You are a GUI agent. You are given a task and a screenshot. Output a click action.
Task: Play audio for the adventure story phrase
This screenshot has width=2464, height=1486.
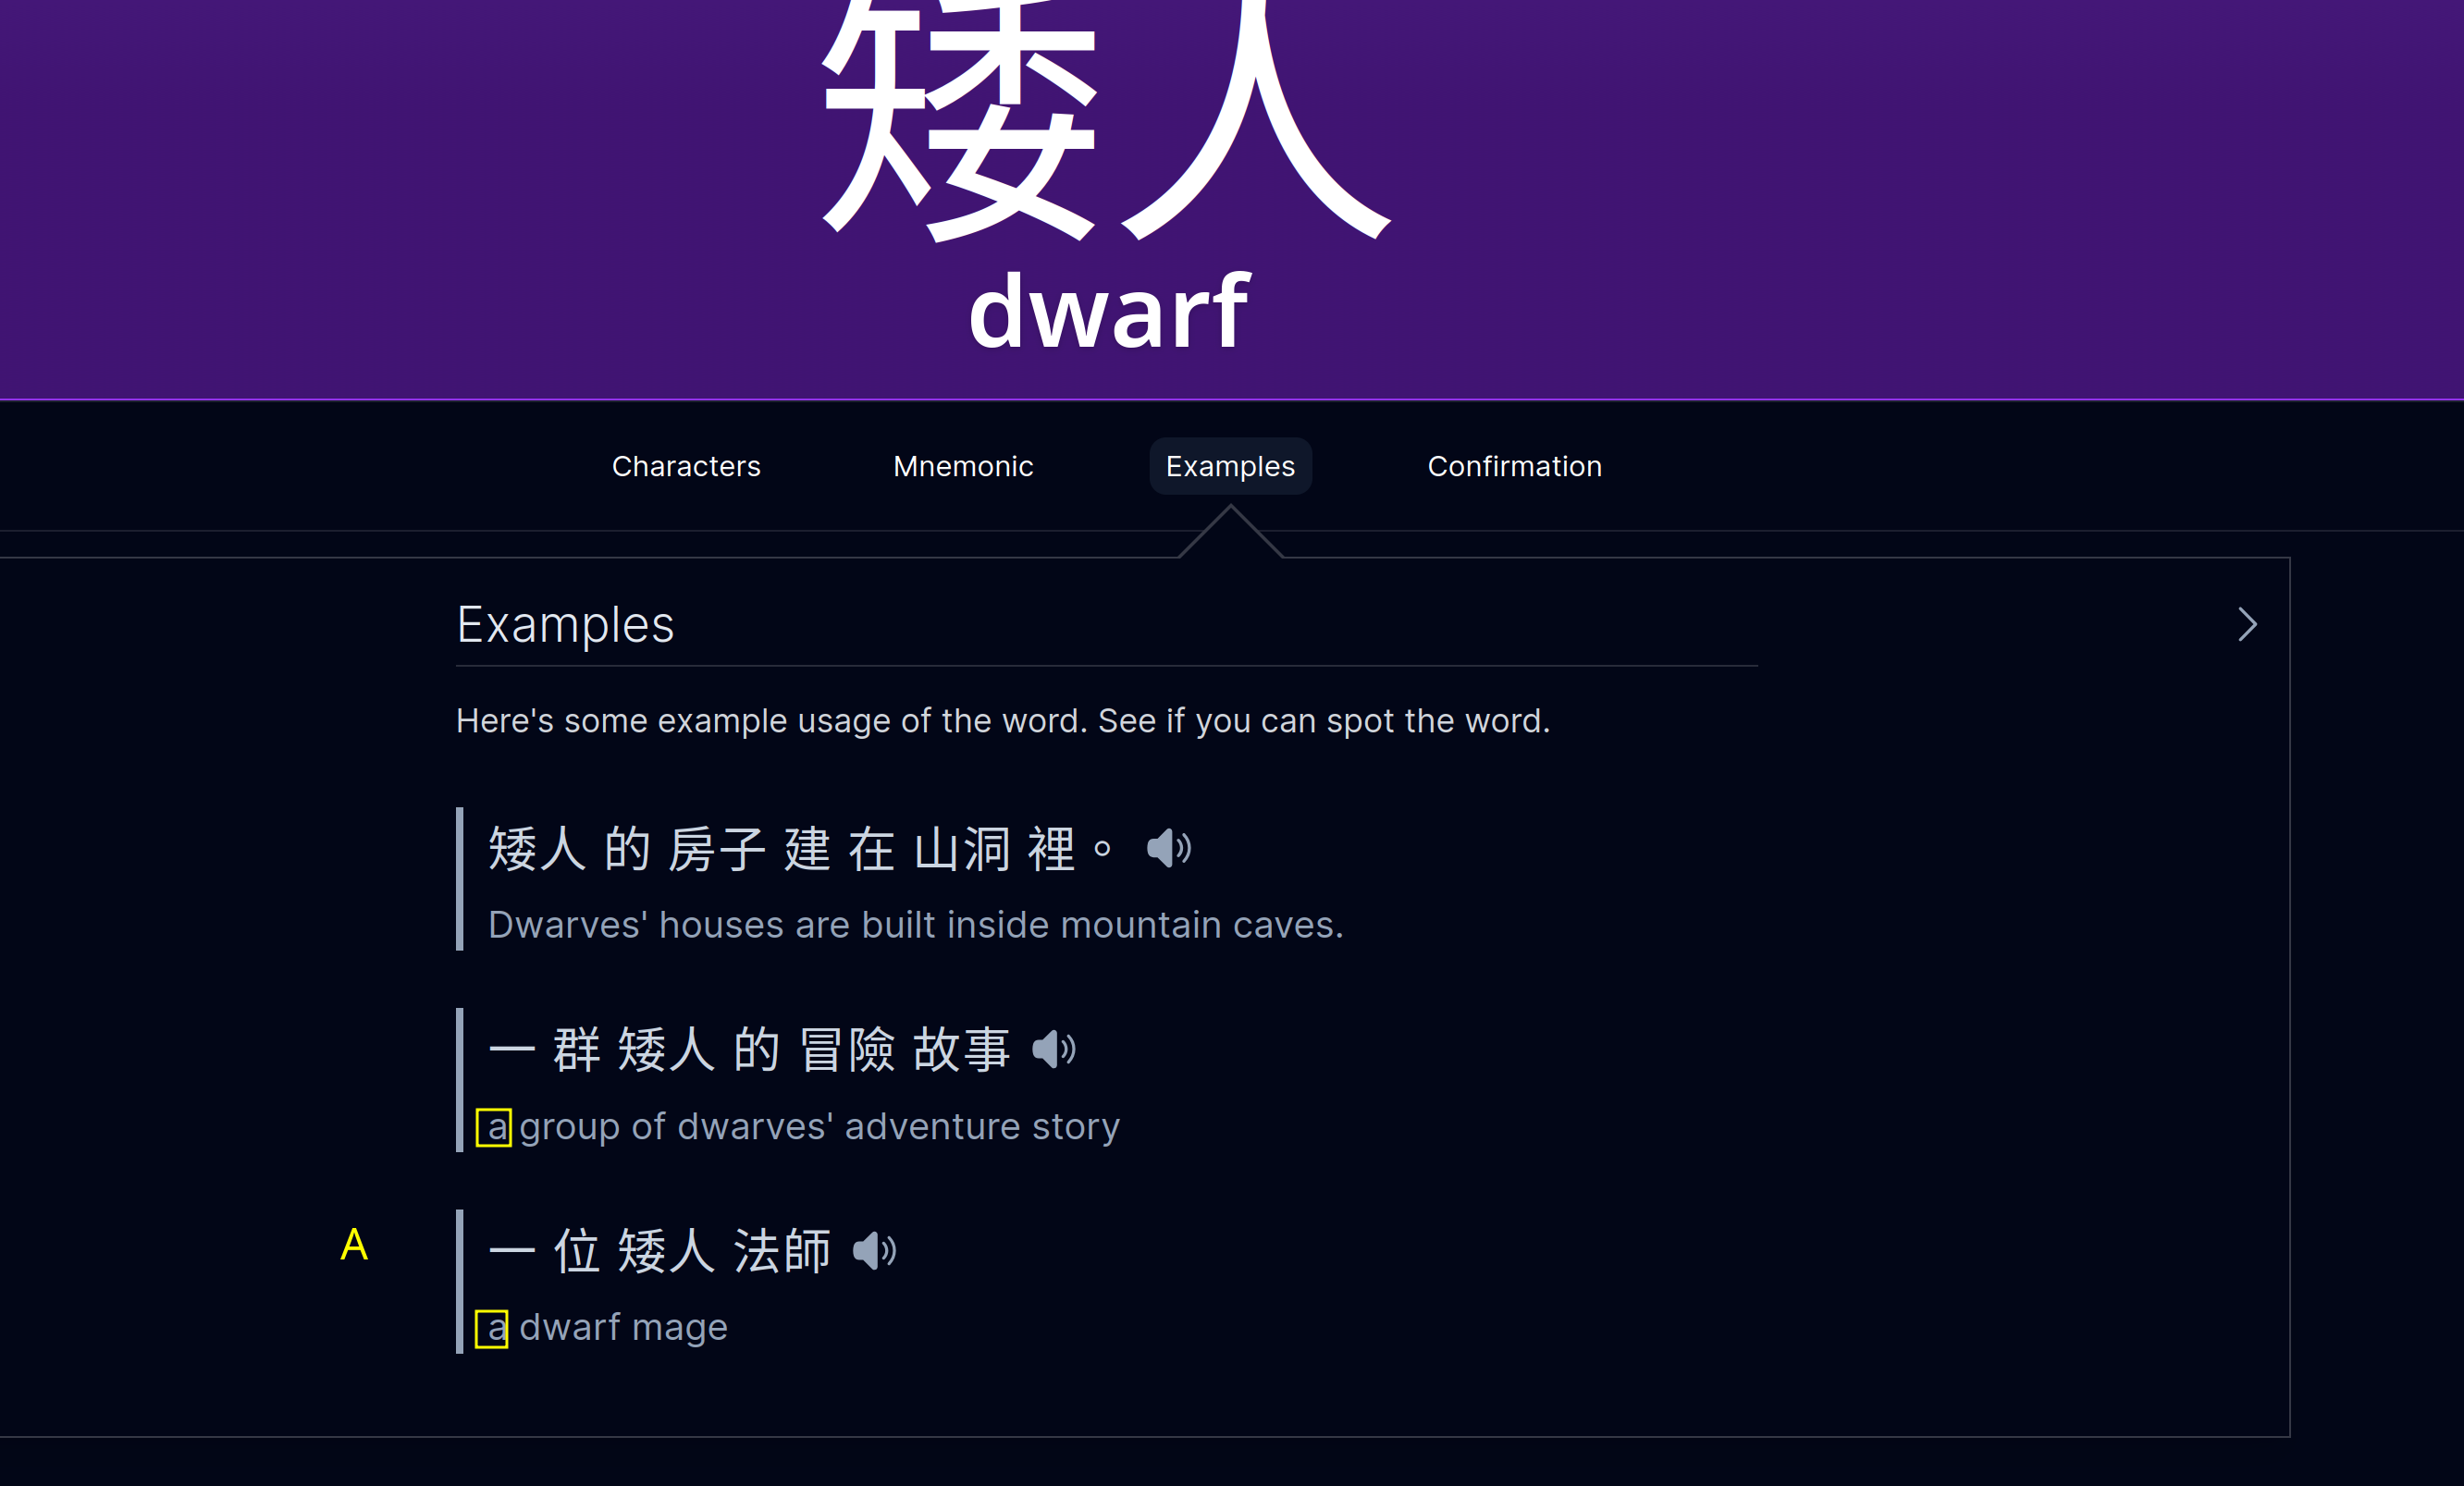click(x=1053, y=1049)
